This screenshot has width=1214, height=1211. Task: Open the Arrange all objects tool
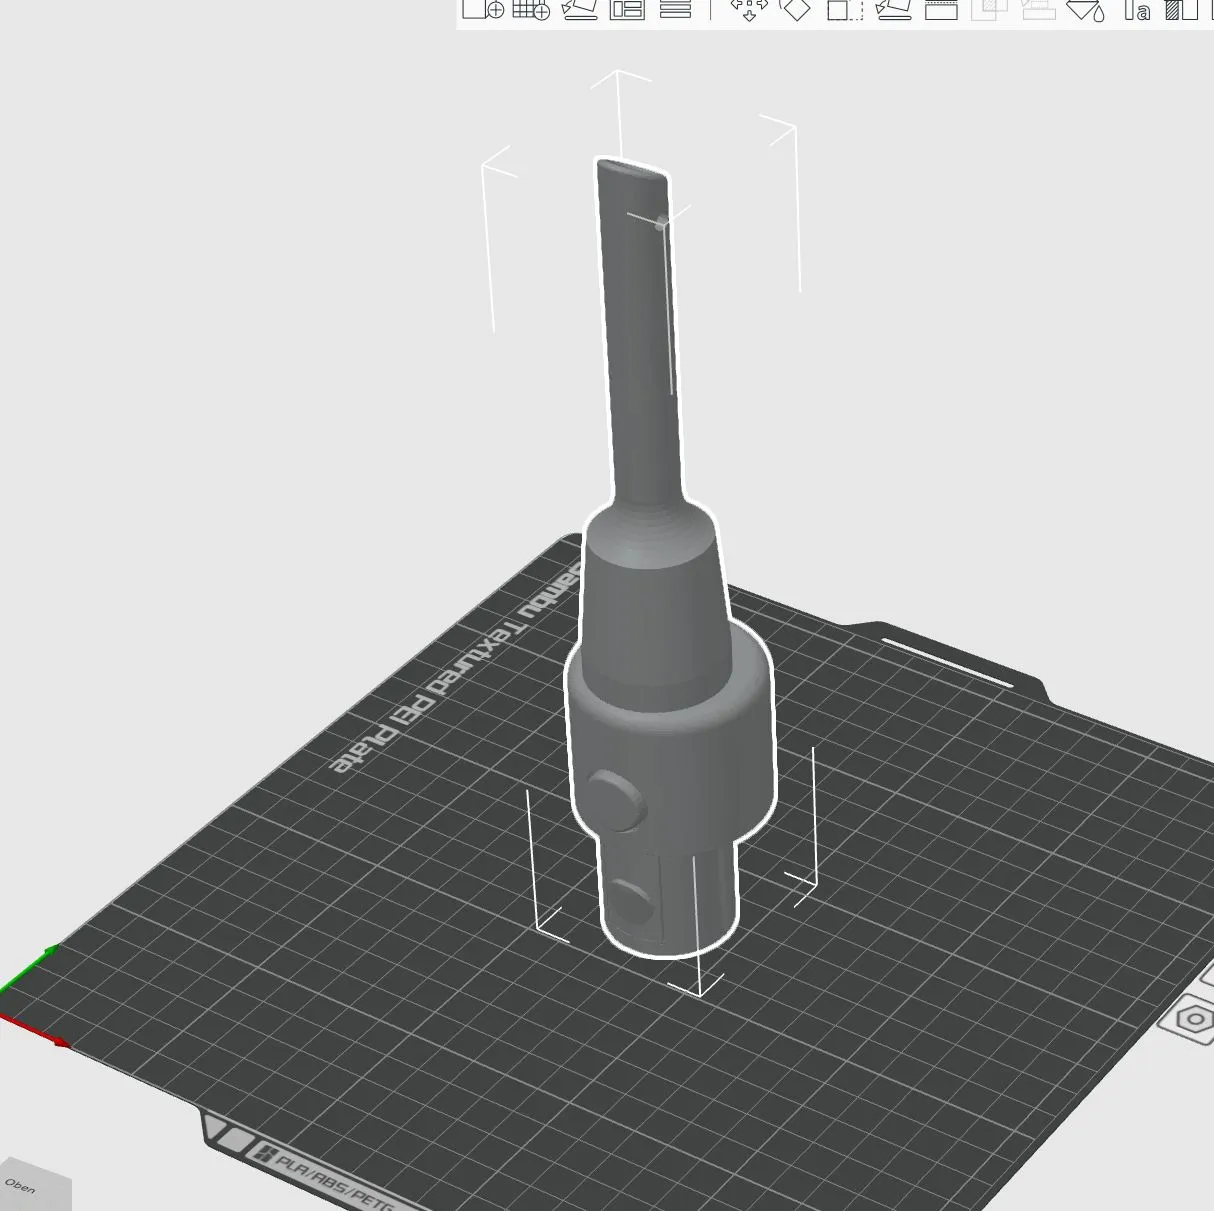coord(628,9)
